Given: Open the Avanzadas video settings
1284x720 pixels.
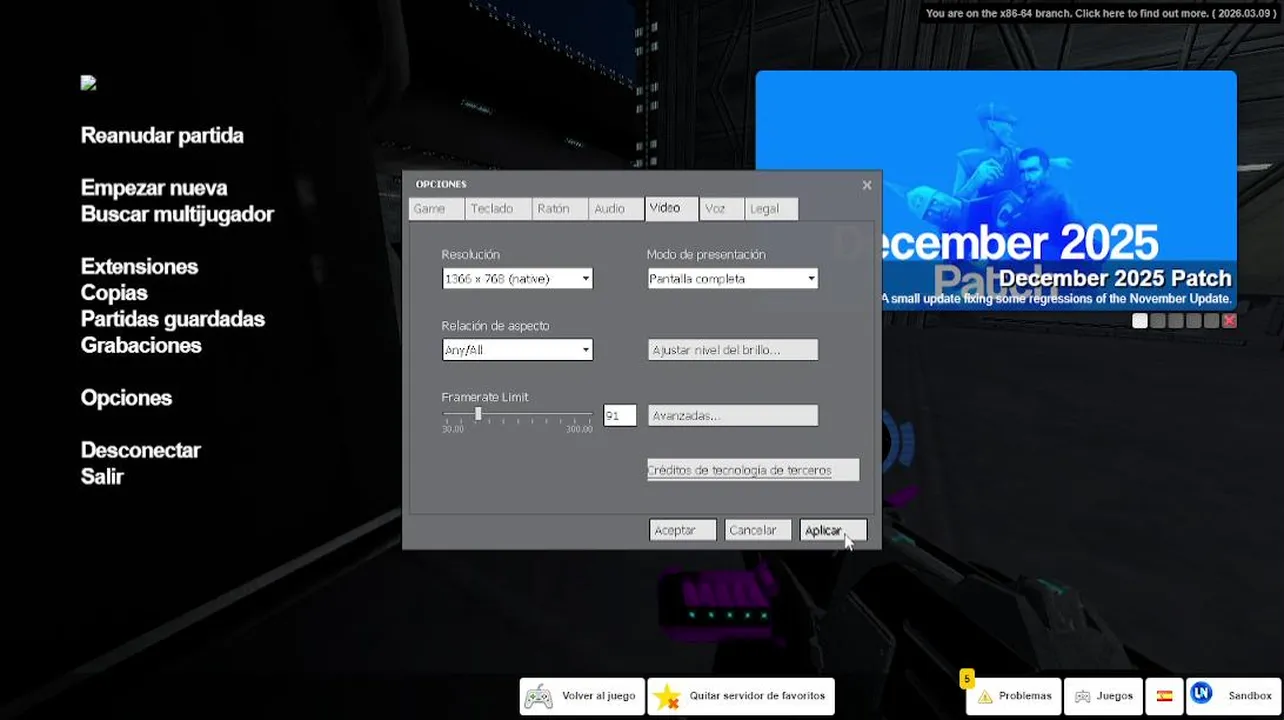Looking at the screenshot, I should [732, 415].
